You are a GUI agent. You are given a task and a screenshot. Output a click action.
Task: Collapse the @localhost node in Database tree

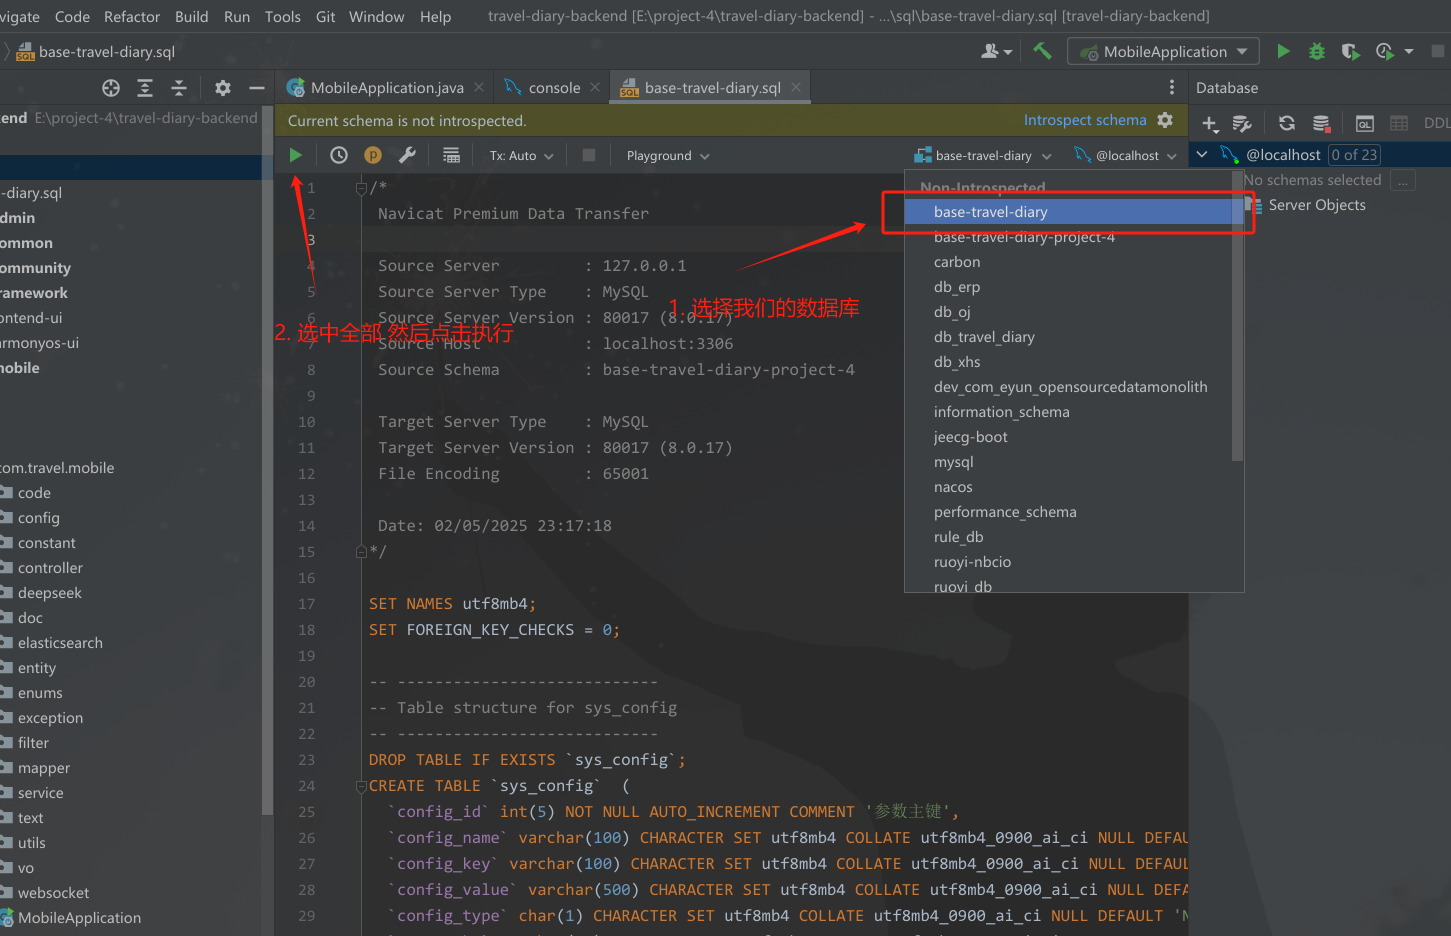[1203, 154]
